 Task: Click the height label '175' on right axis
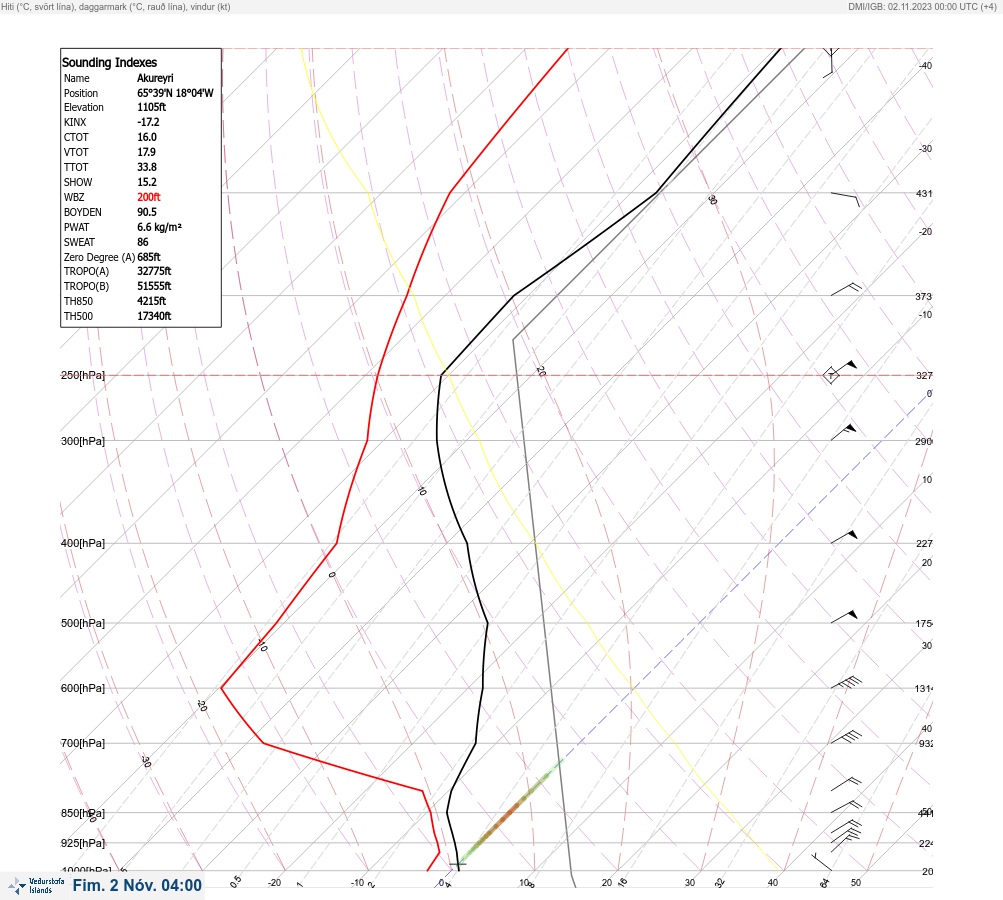pyautogui.click(x=924, y=623)
